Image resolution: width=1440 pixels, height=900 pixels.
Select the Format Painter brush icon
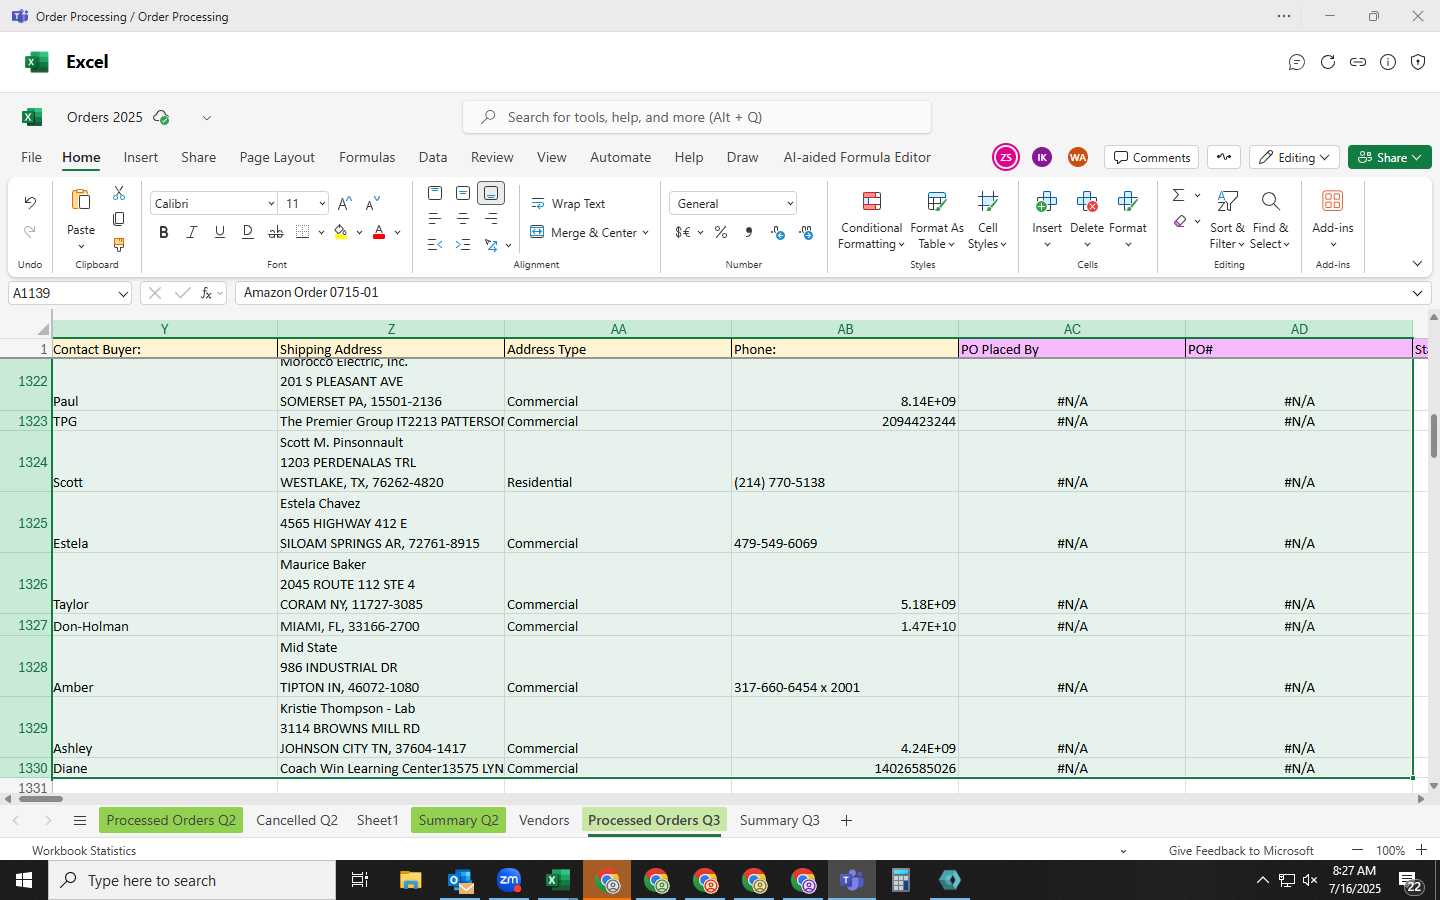click(x=119, y=244)
